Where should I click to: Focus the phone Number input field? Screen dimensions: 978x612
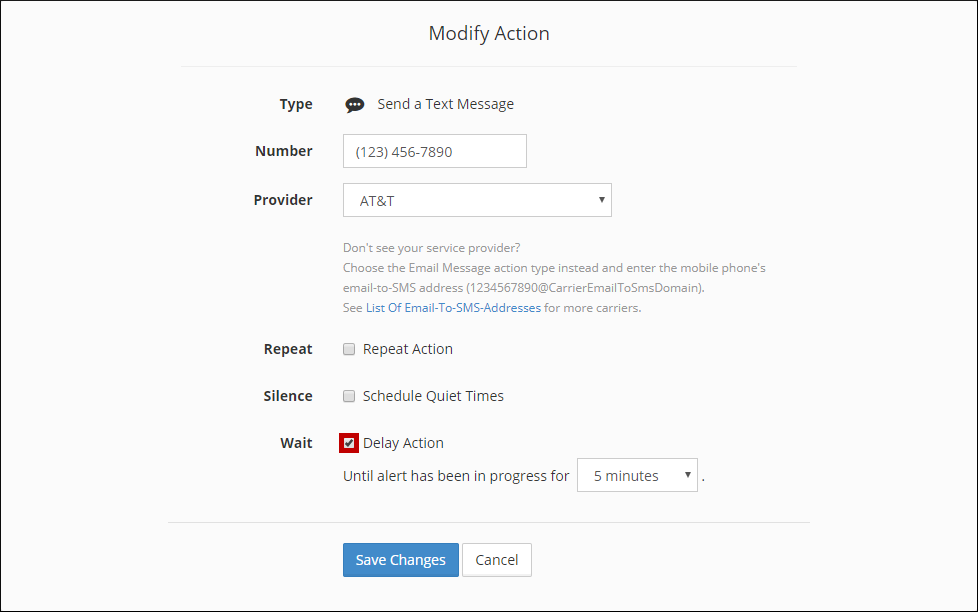(434, 152)
